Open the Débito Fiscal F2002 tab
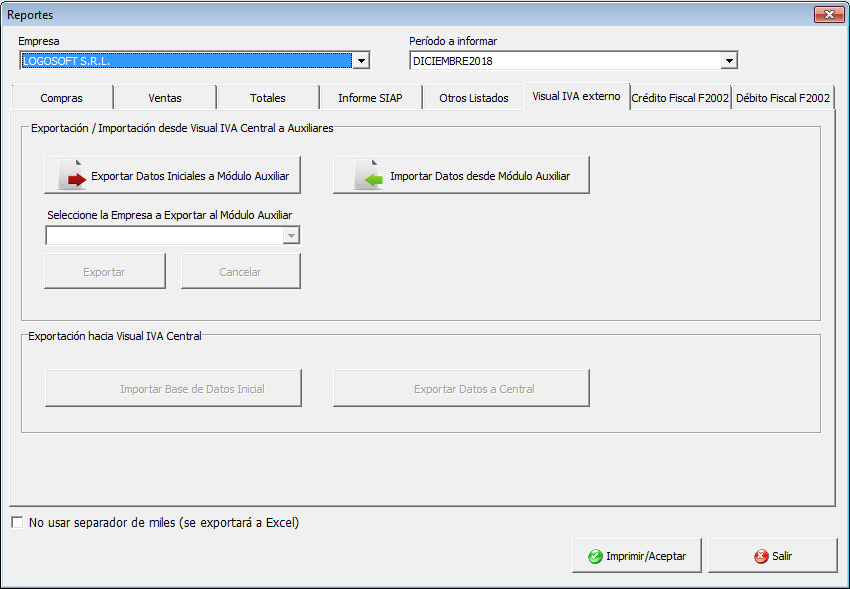This screenshot has height=589, width=850. point(783,98)
